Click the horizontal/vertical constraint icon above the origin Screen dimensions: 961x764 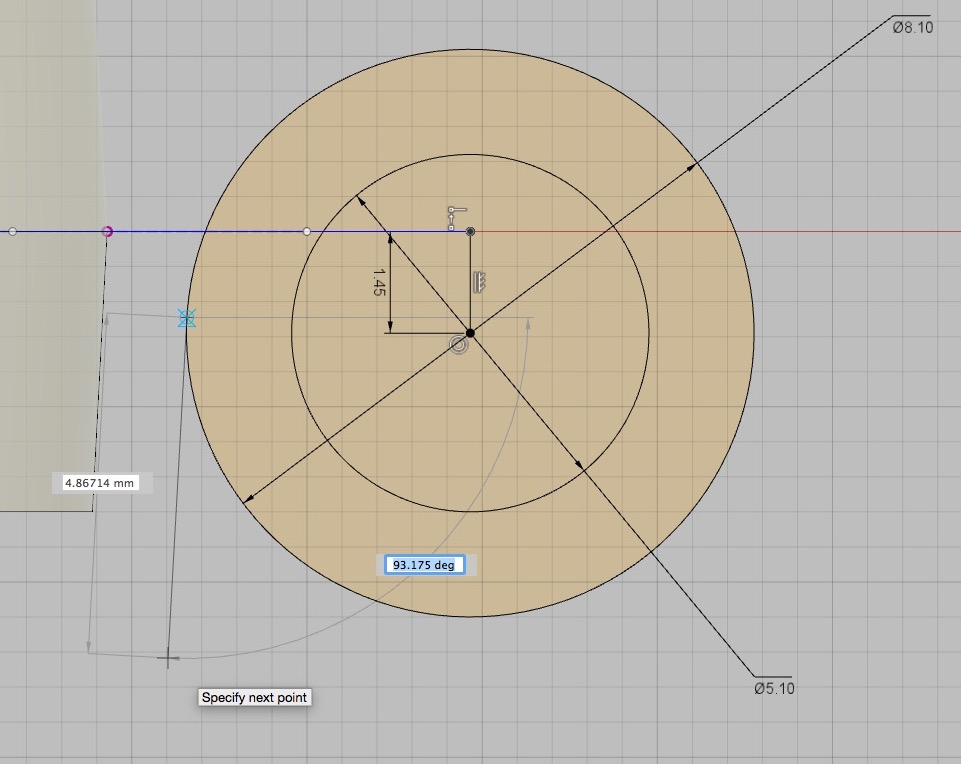[x=456, y=218]
